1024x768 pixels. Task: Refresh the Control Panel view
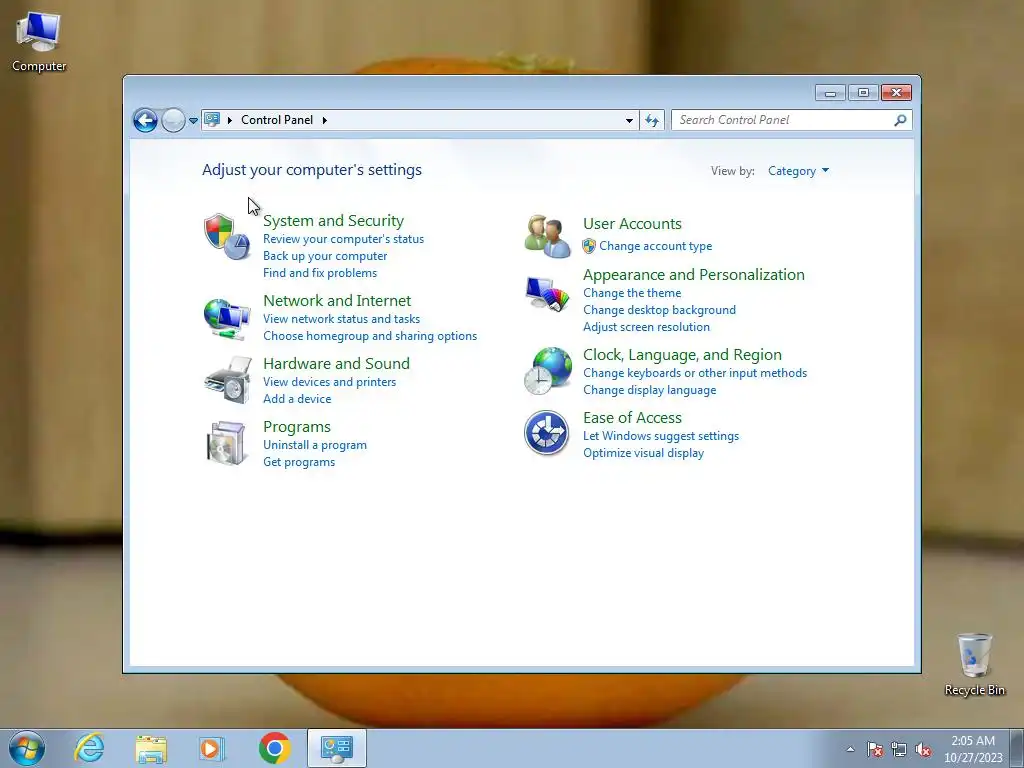652,120
